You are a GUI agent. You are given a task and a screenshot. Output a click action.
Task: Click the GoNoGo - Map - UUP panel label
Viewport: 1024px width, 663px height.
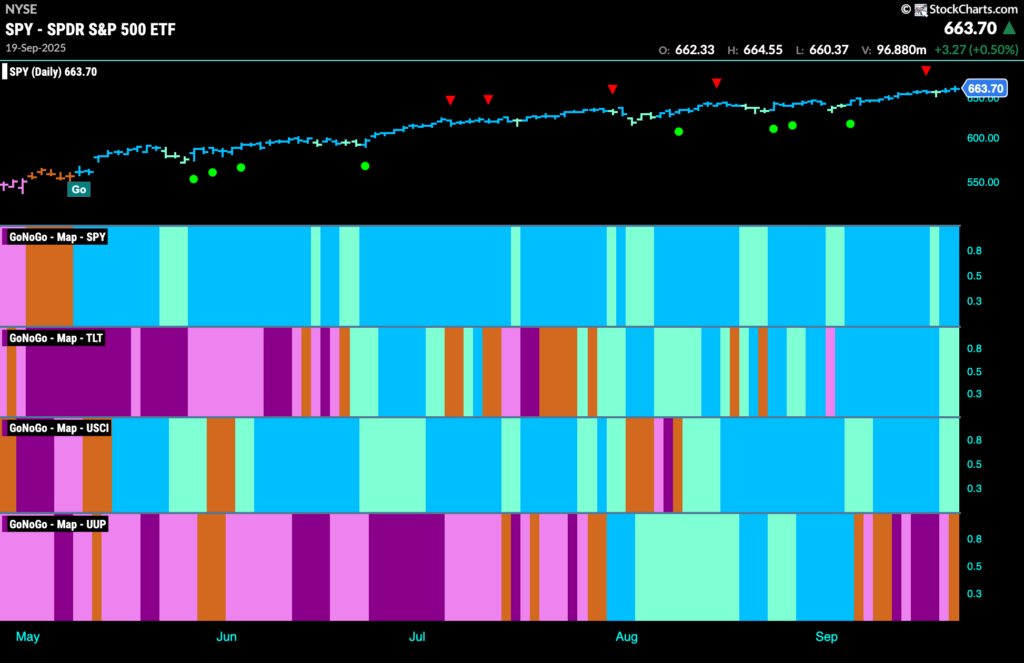pyautogui.click(x=57, y=524)
